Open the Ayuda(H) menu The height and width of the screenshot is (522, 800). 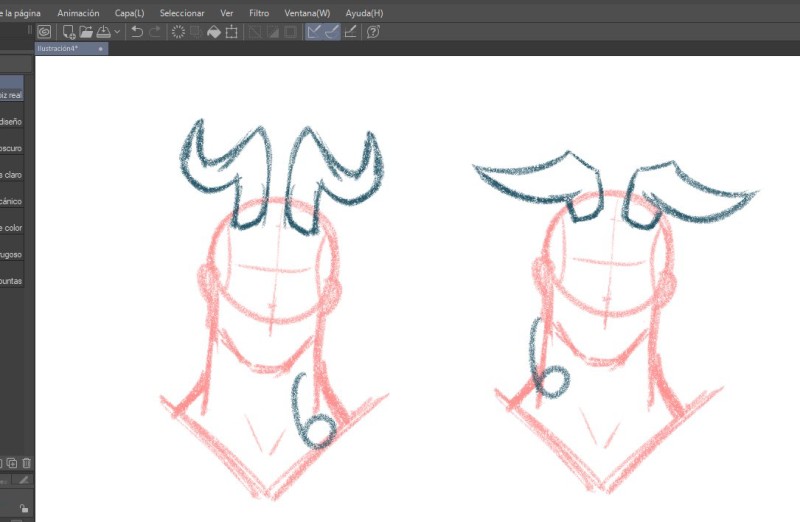point(364,13)
